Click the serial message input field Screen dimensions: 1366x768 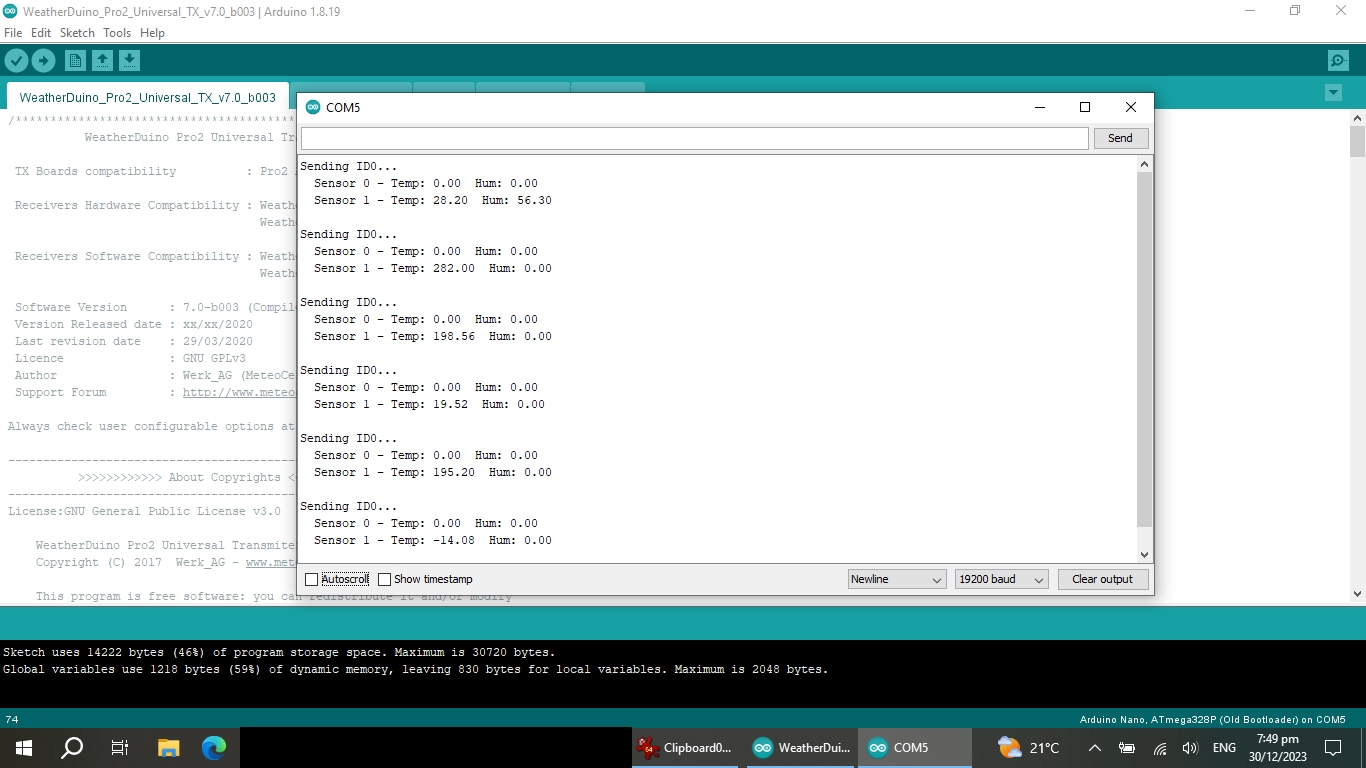(x=694, y=138)
